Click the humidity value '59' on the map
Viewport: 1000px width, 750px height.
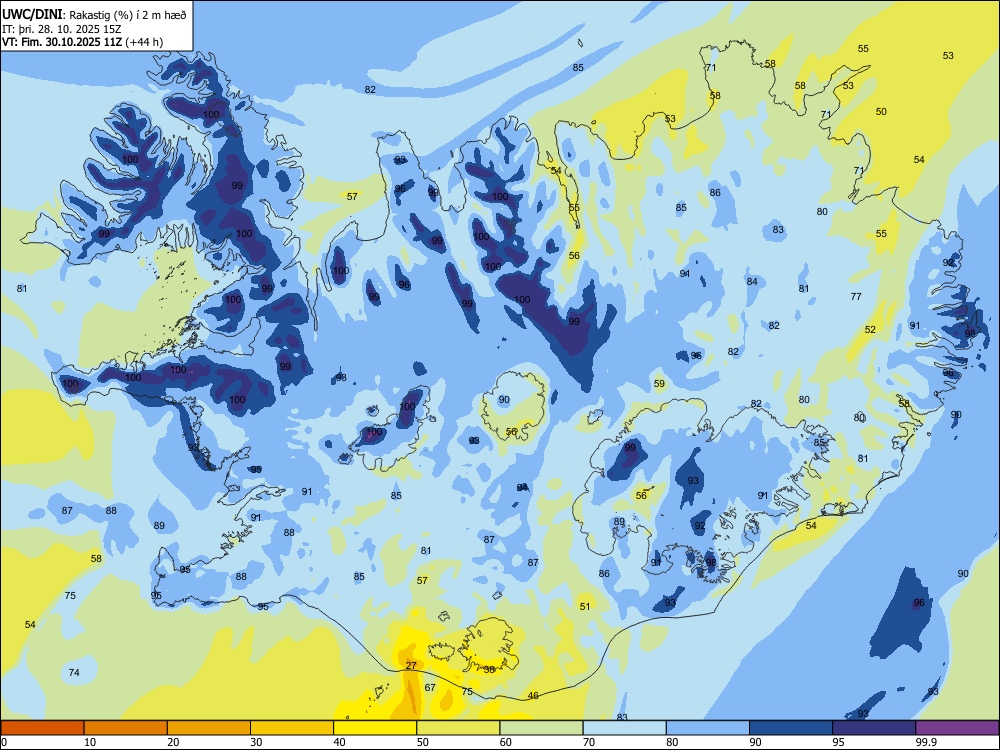[x=659, y=383]
